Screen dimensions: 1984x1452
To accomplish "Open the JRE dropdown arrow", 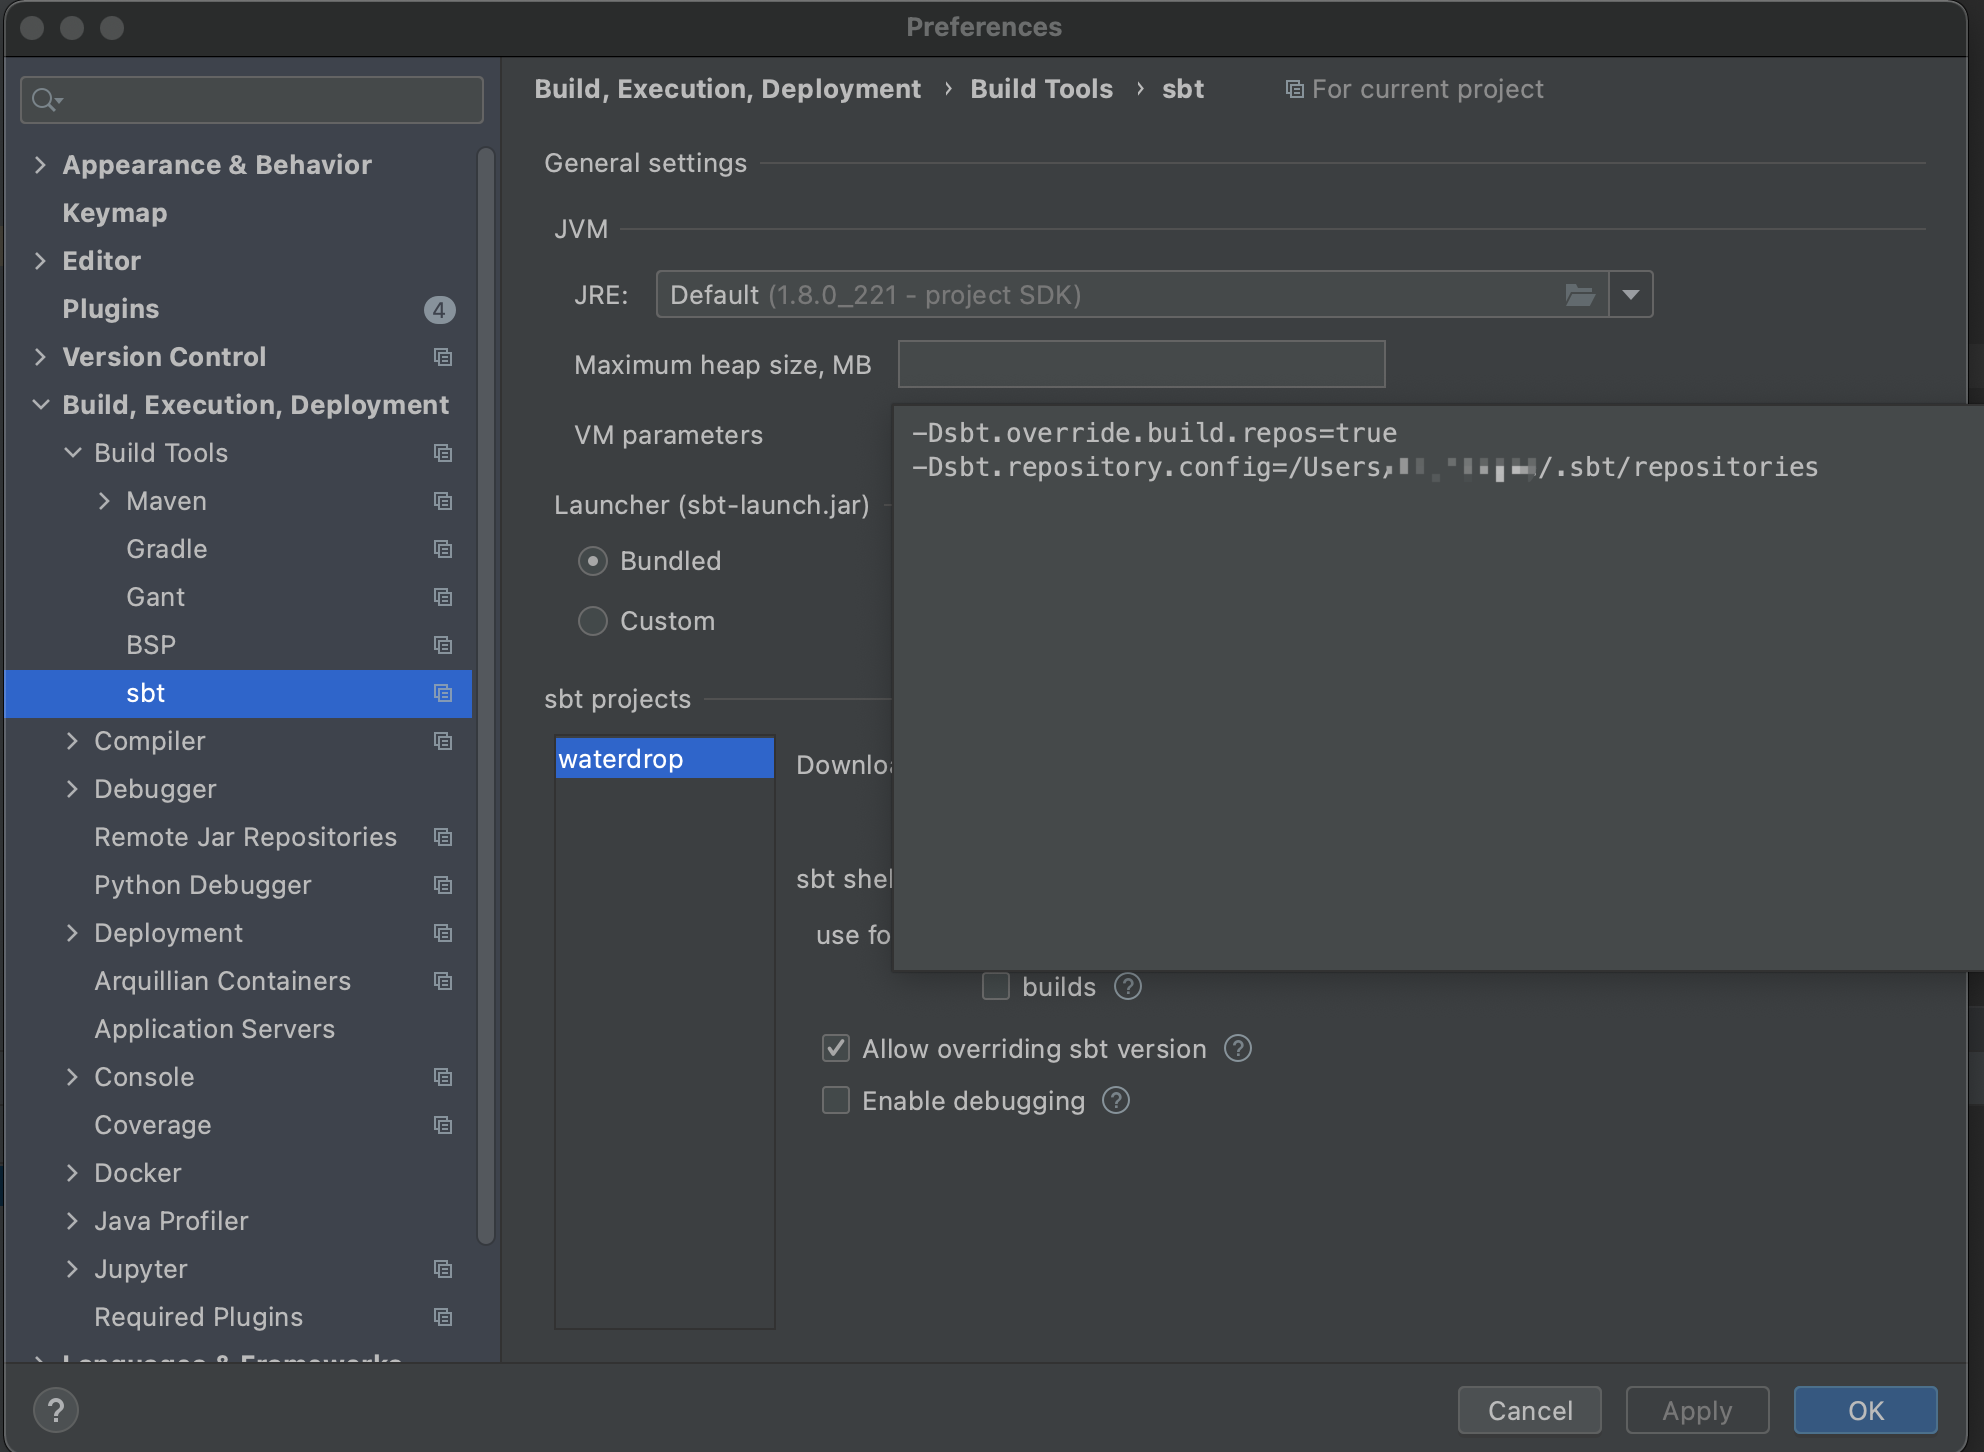I will pyautogui.click(x=1631, y=295).
